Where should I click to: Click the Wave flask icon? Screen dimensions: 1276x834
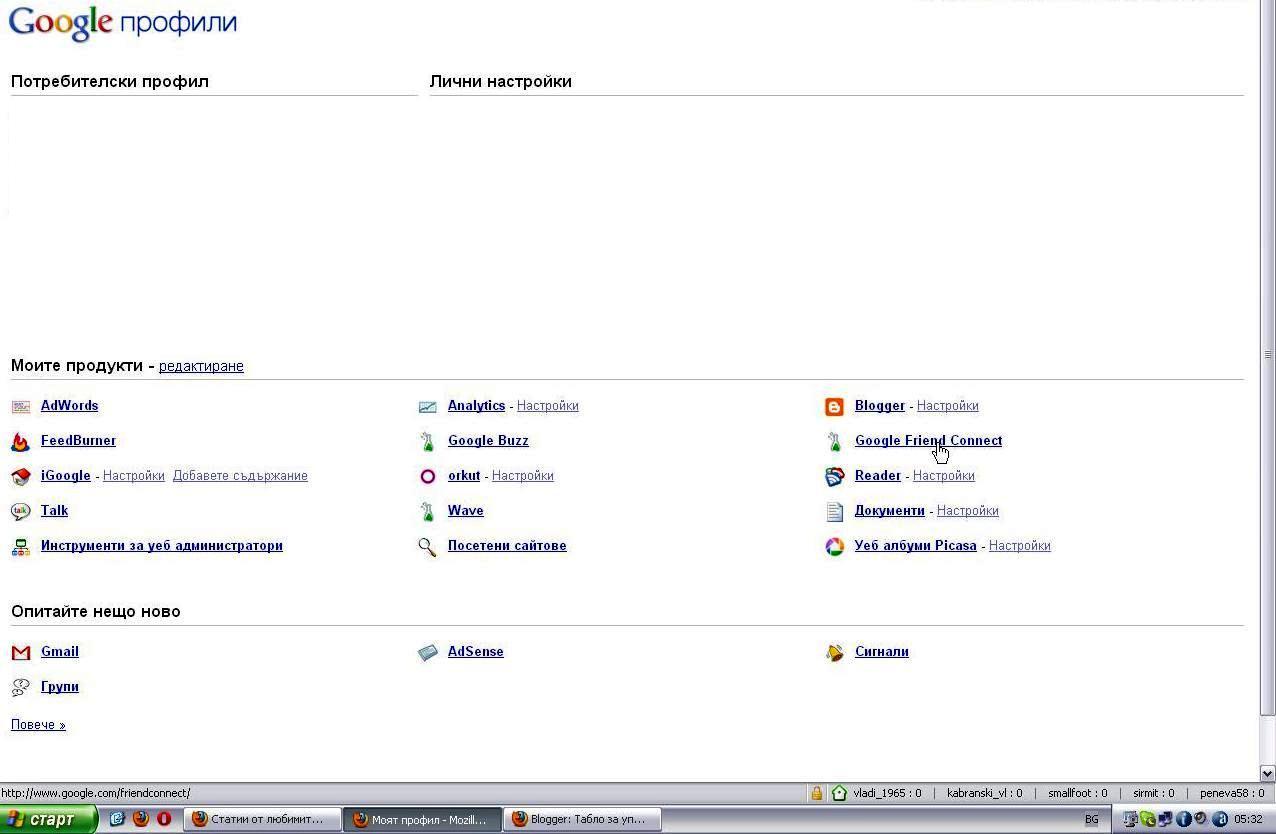pyautogui.click(x=428, y=511)
